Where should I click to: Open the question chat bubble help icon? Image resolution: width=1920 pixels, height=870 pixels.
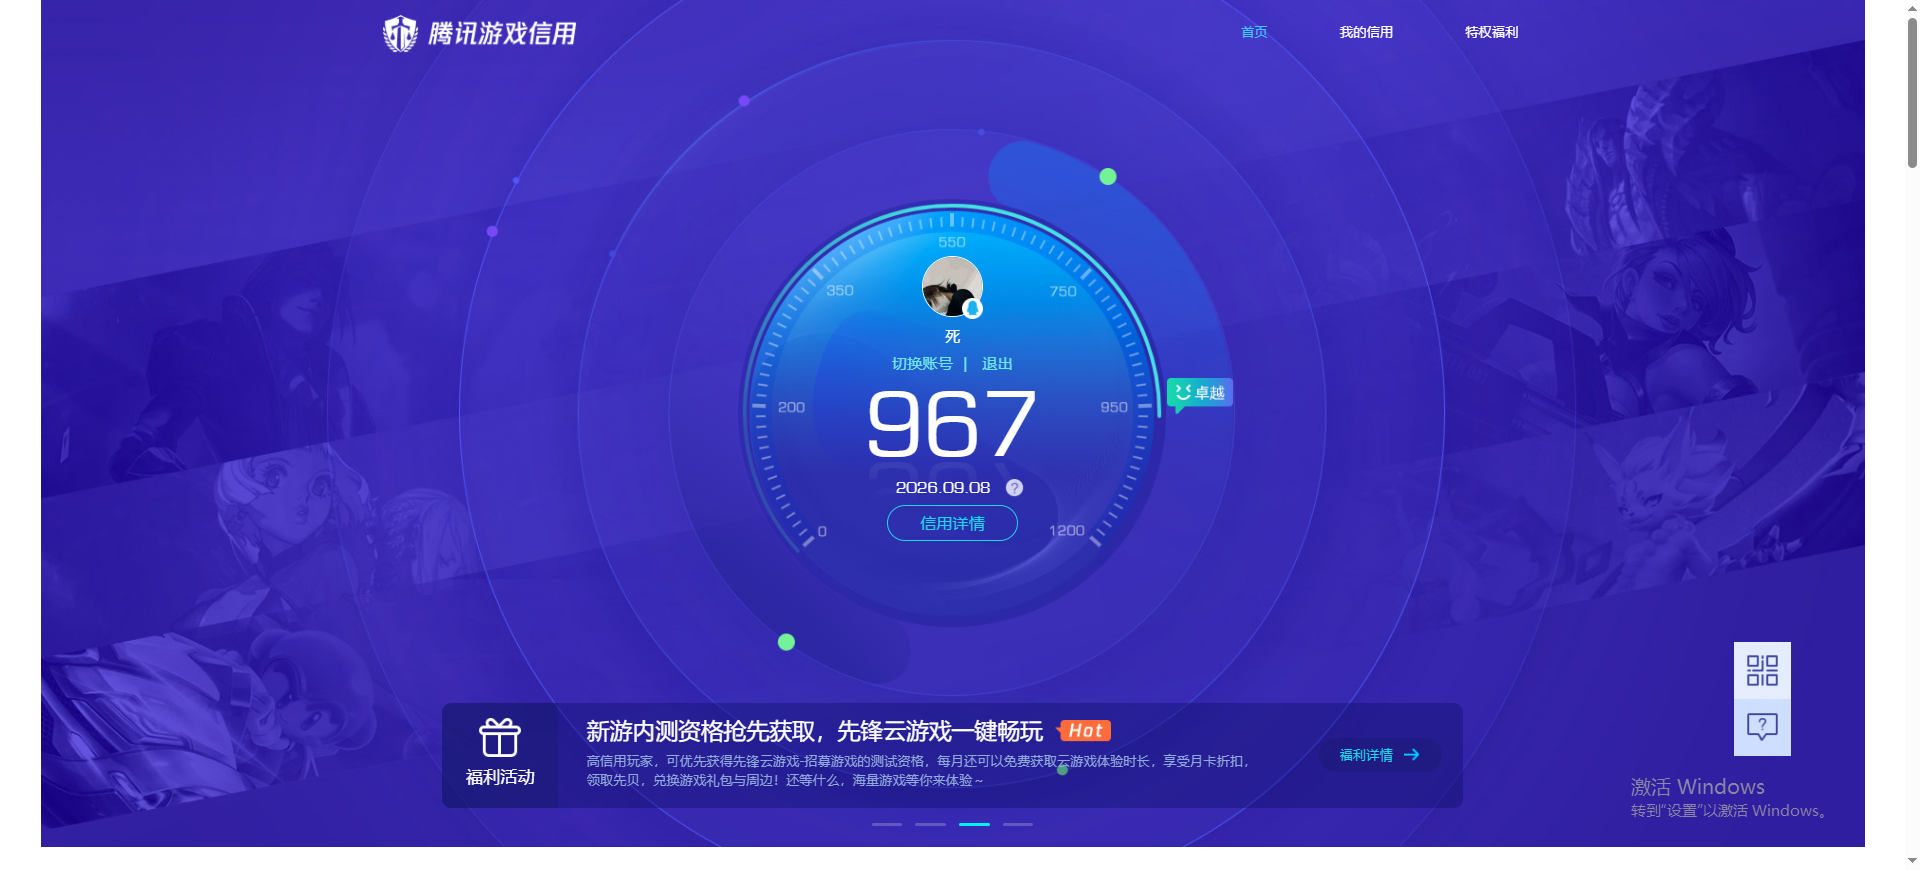[x=1762, y=727]
